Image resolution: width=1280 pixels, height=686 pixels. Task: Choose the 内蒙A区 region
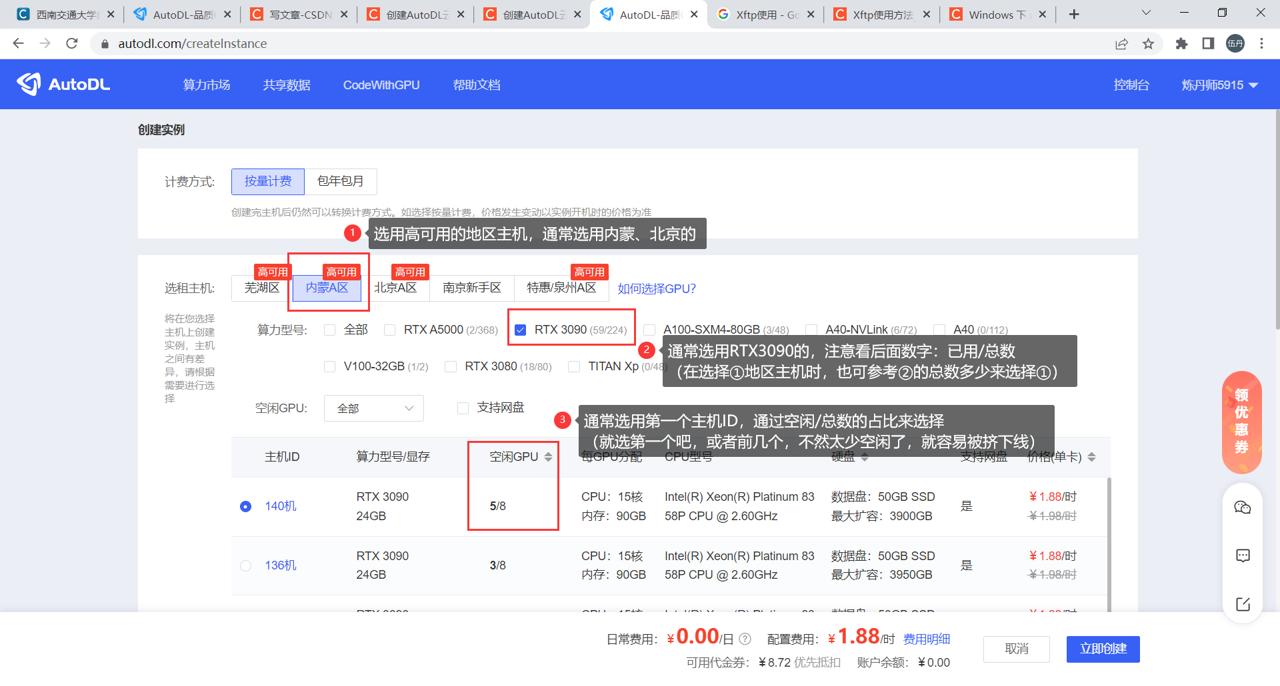[x=327, y=288]
